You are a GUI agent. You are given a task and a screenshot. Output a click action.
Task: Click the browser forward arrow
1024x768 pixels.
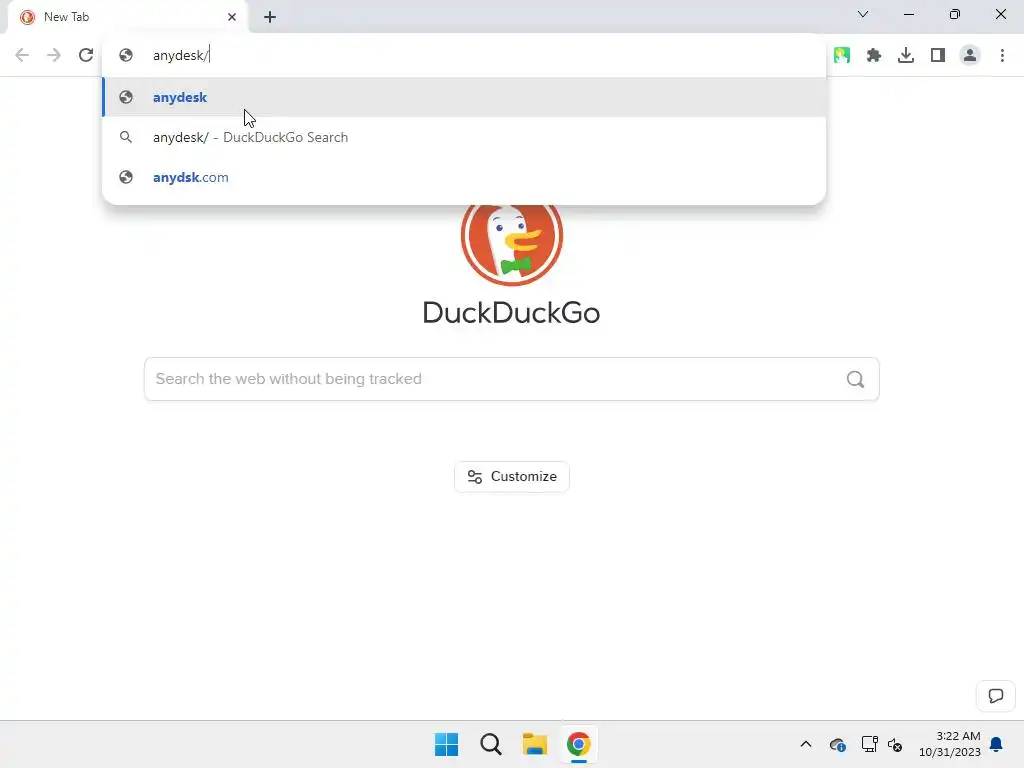[x=54, y=55]
